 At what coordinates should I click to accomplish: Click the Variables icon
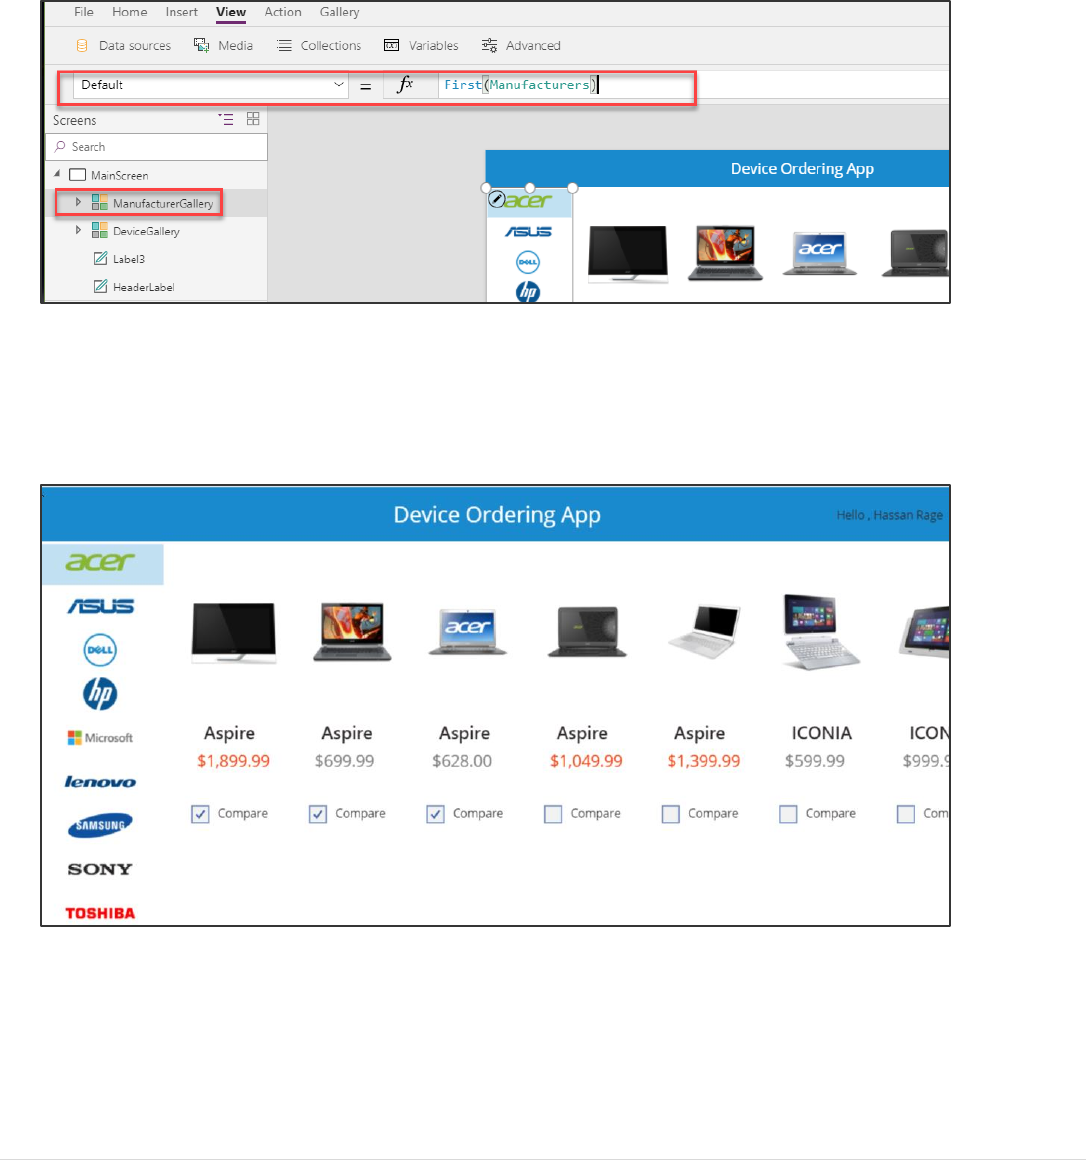[x=391, y=46]
